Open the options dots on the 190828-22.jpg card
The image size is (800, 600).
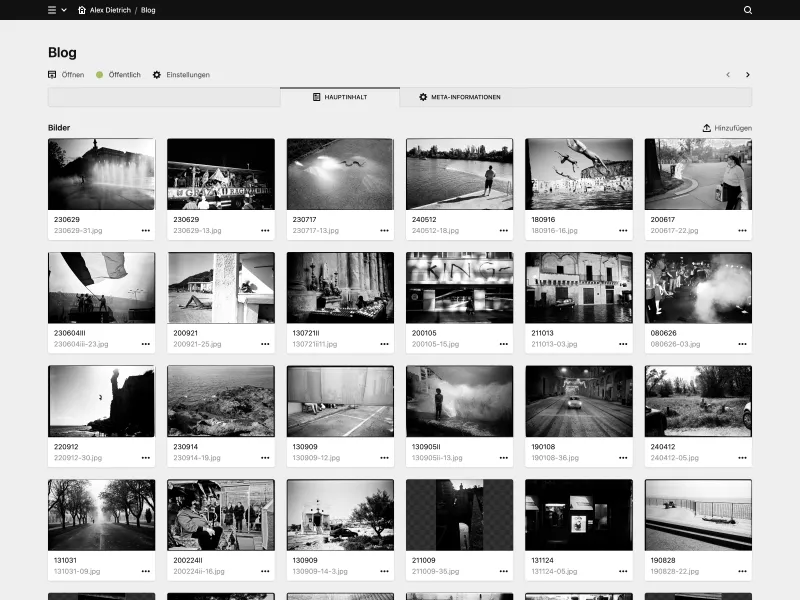pos(743,571)
